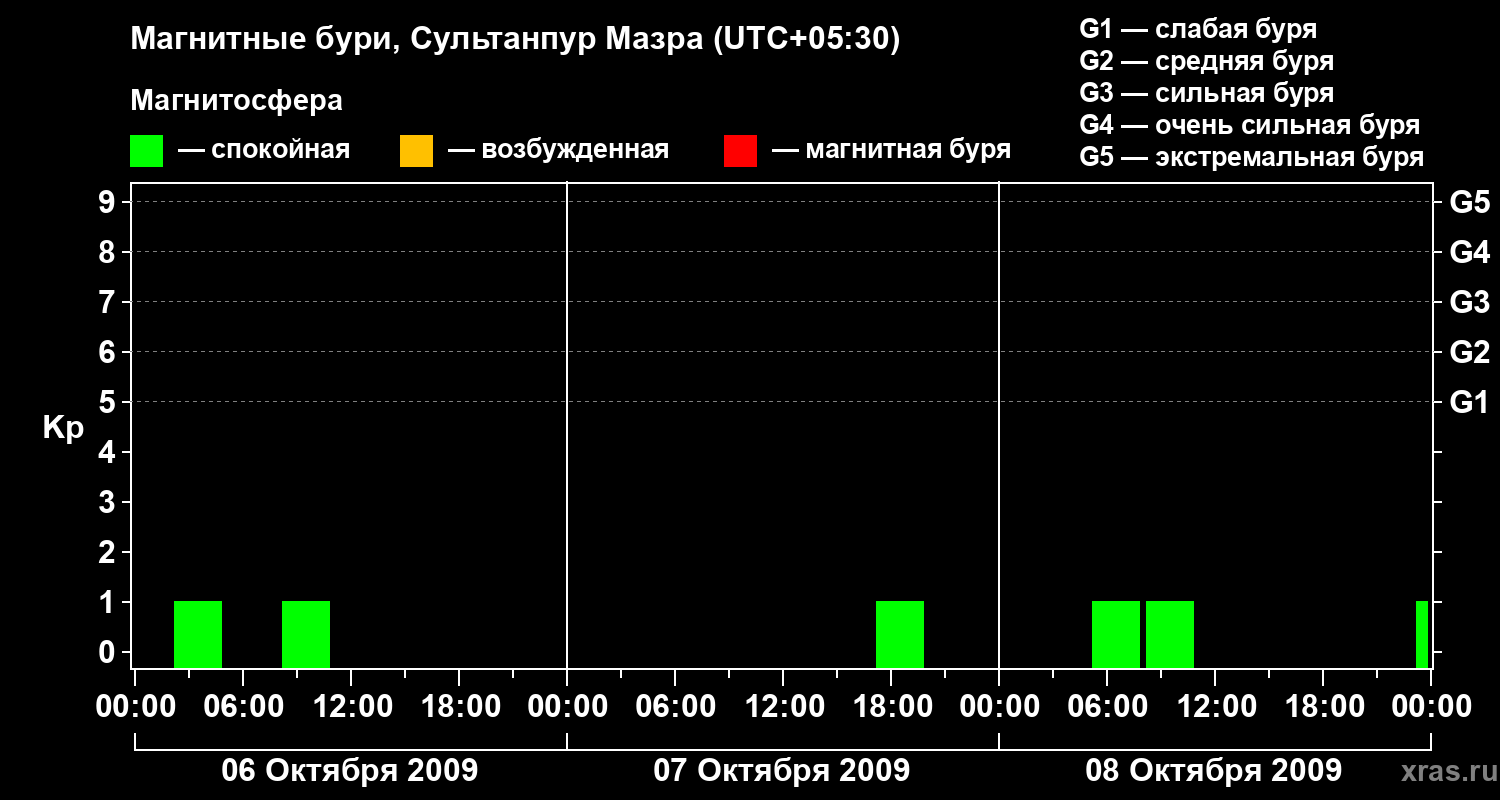Click the green bar at 18:00 on 07 Октября
This screenshot has height=800, width=1500.
pos(900,634)
